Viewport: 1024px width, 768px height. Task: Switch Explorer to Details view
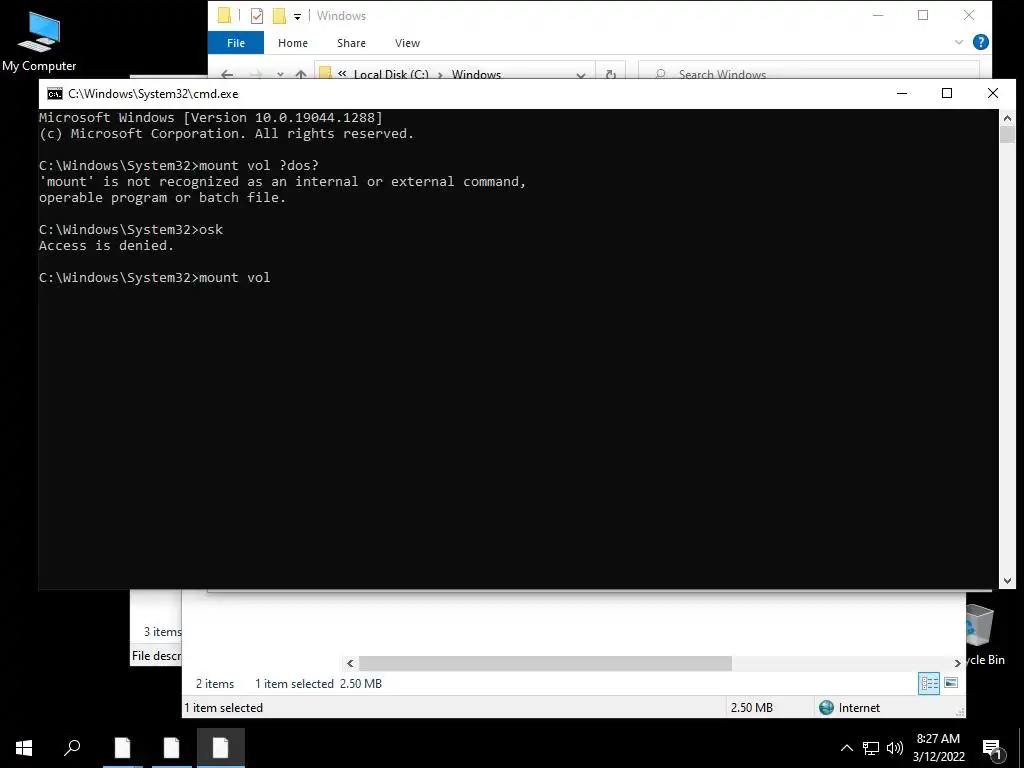(929, 684)
